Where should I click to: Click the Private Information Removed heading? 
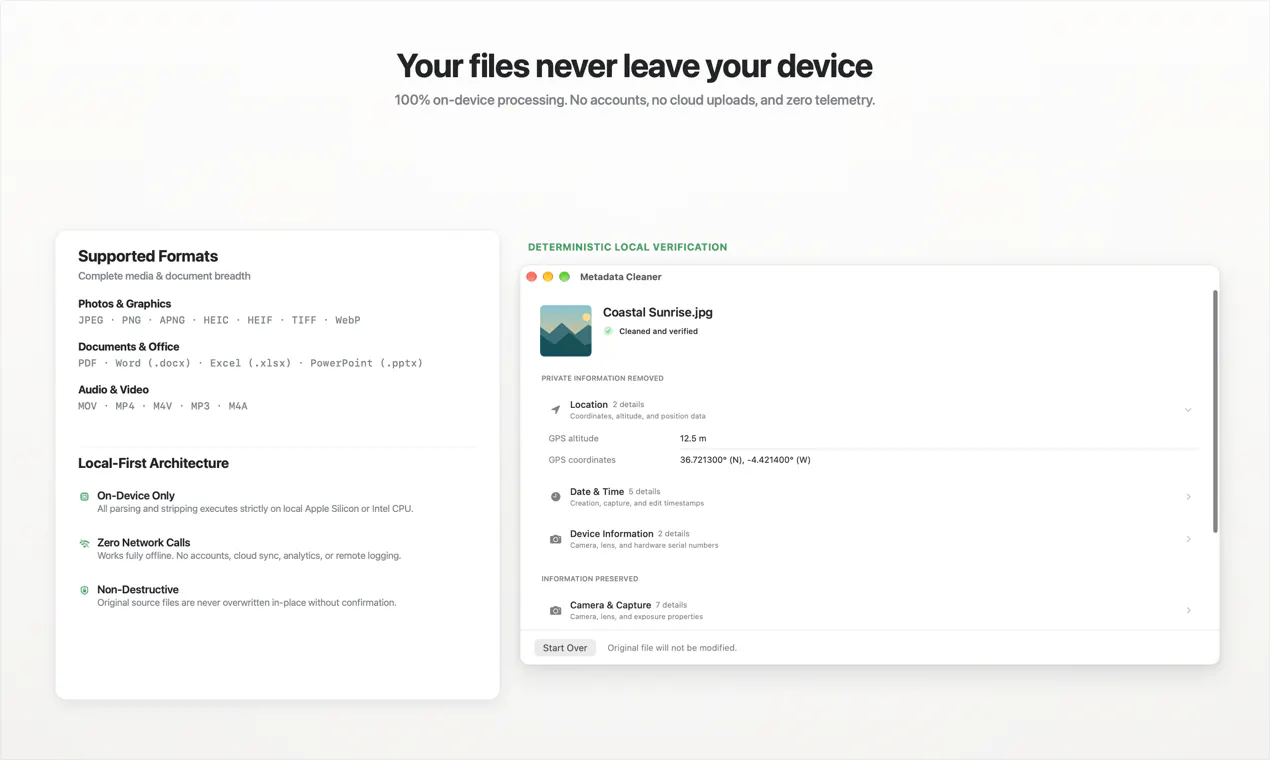pyautogui.click(x=602, y=378)
